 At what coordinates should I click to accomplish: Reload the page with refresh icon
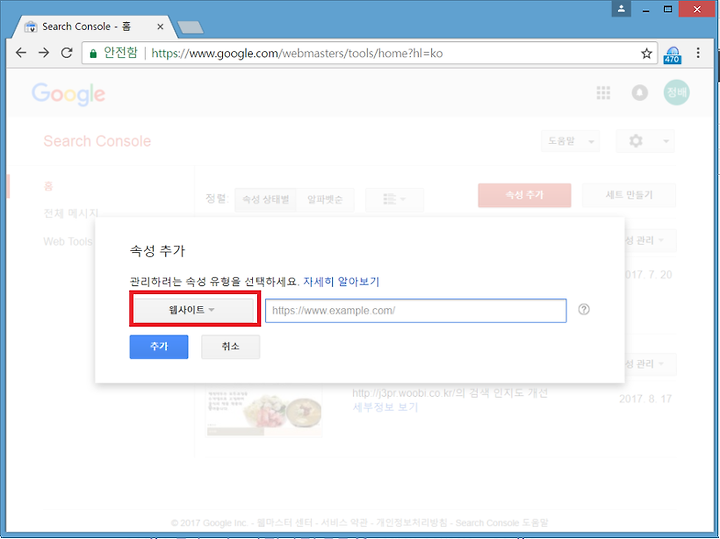[67, 53]
